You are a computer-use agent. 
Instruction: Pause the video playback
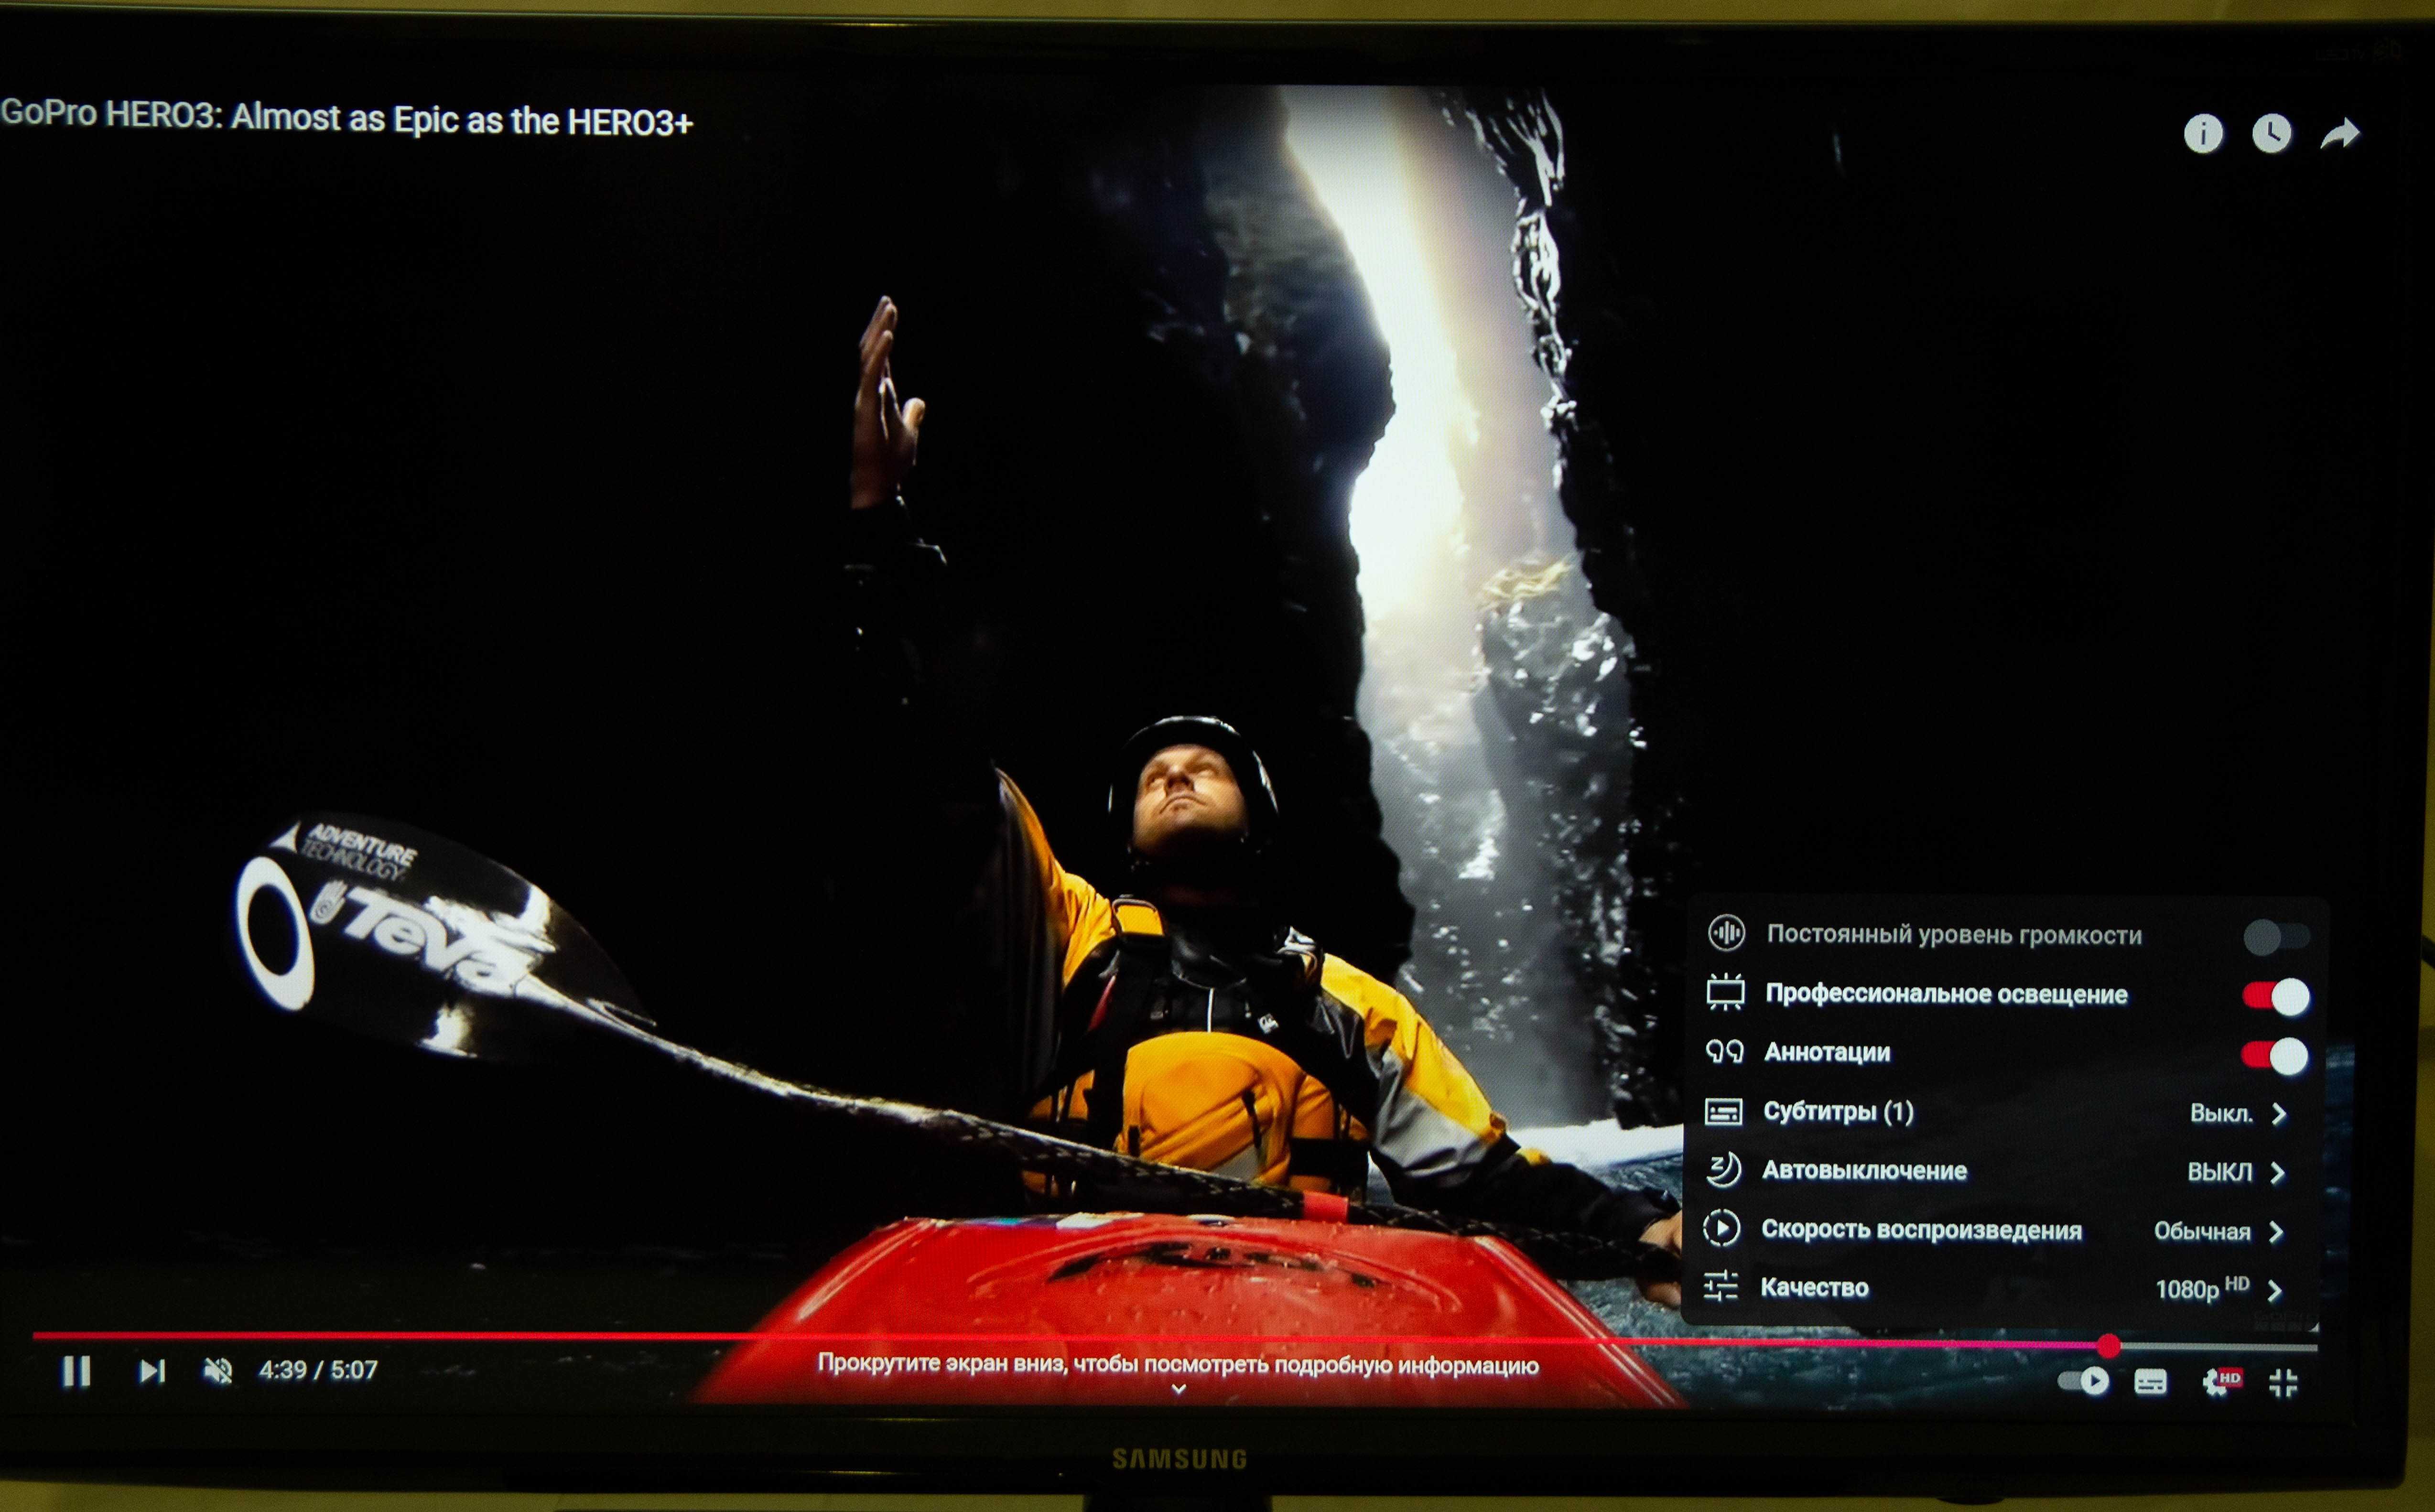76,1371
